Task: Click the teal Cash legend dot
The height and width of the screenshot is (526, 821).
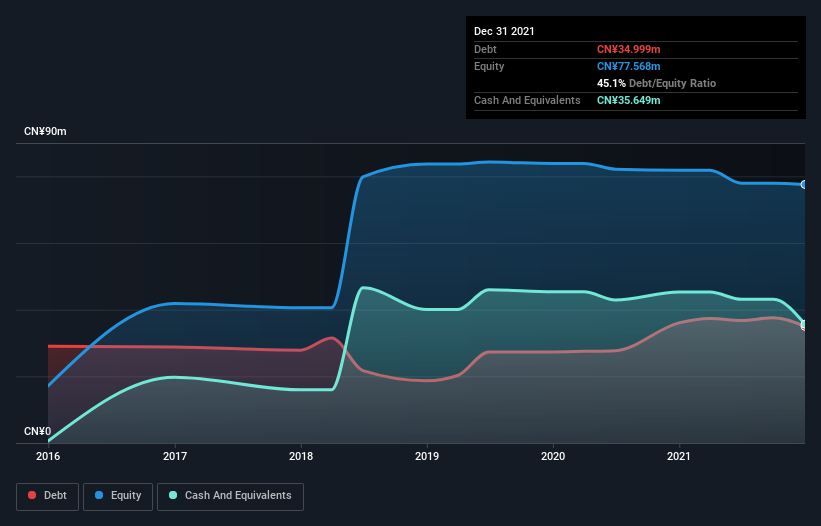Action: pos(173,495)
